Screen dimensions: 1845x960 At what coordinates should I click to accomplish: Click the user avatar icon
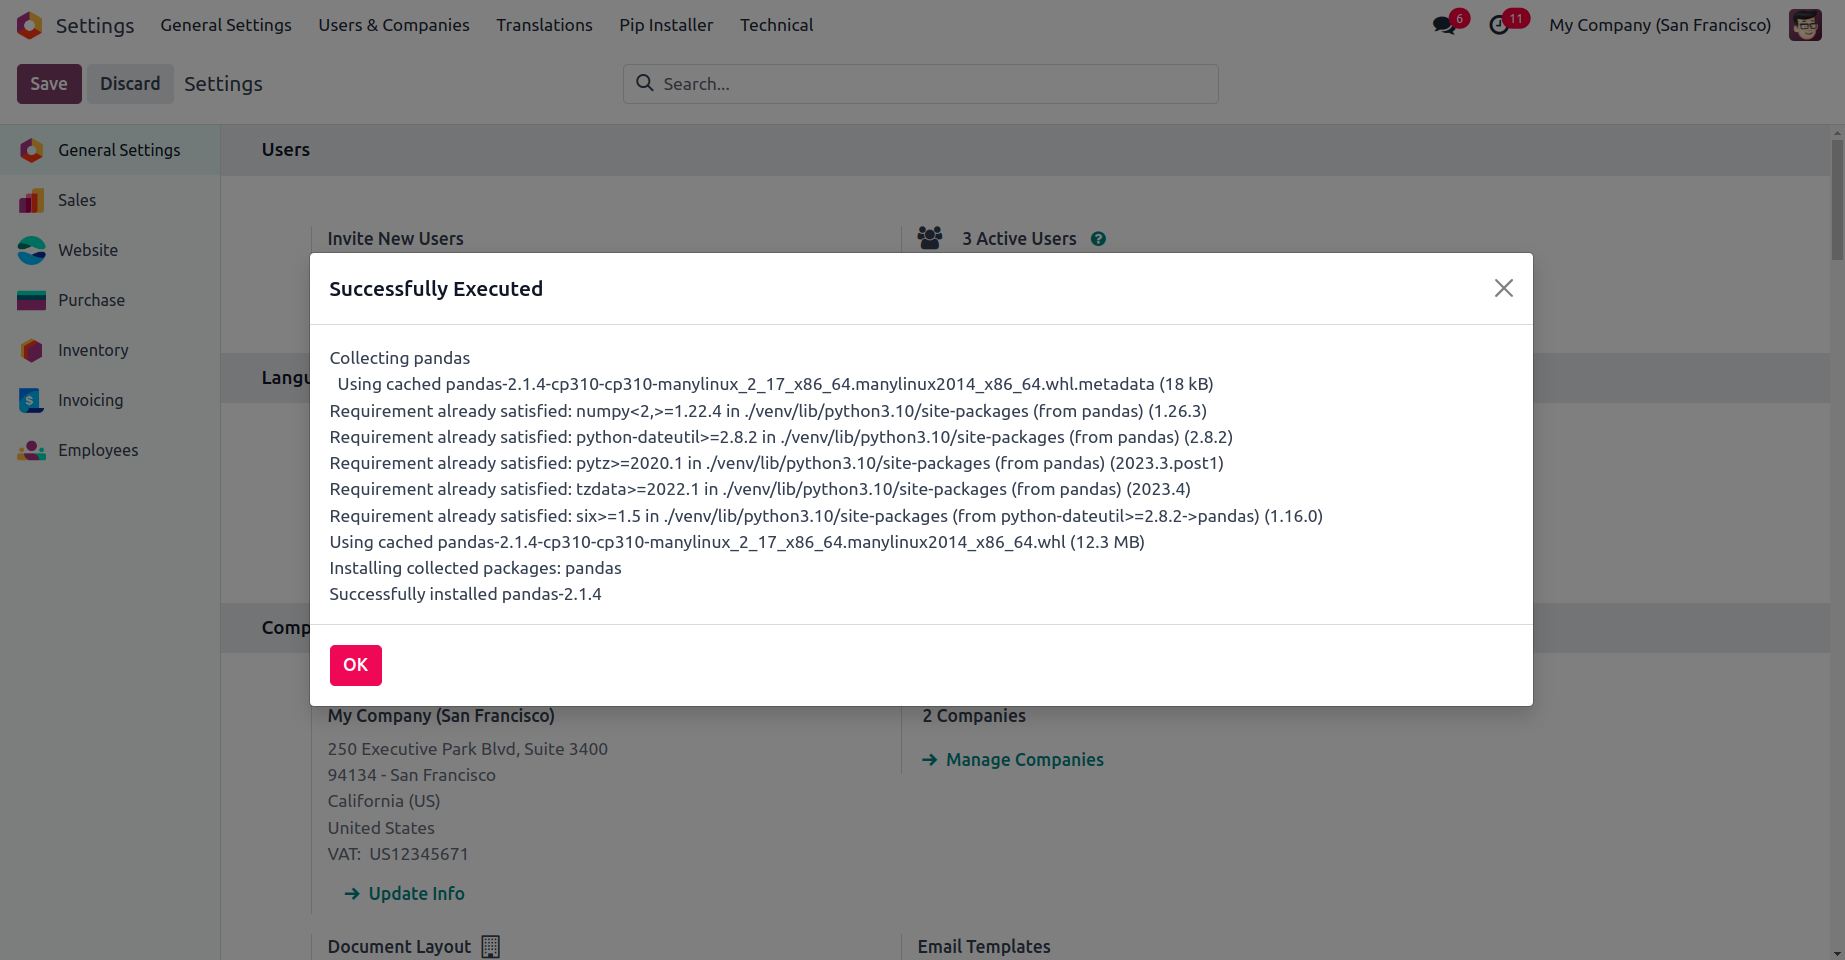click(1805, 25)
